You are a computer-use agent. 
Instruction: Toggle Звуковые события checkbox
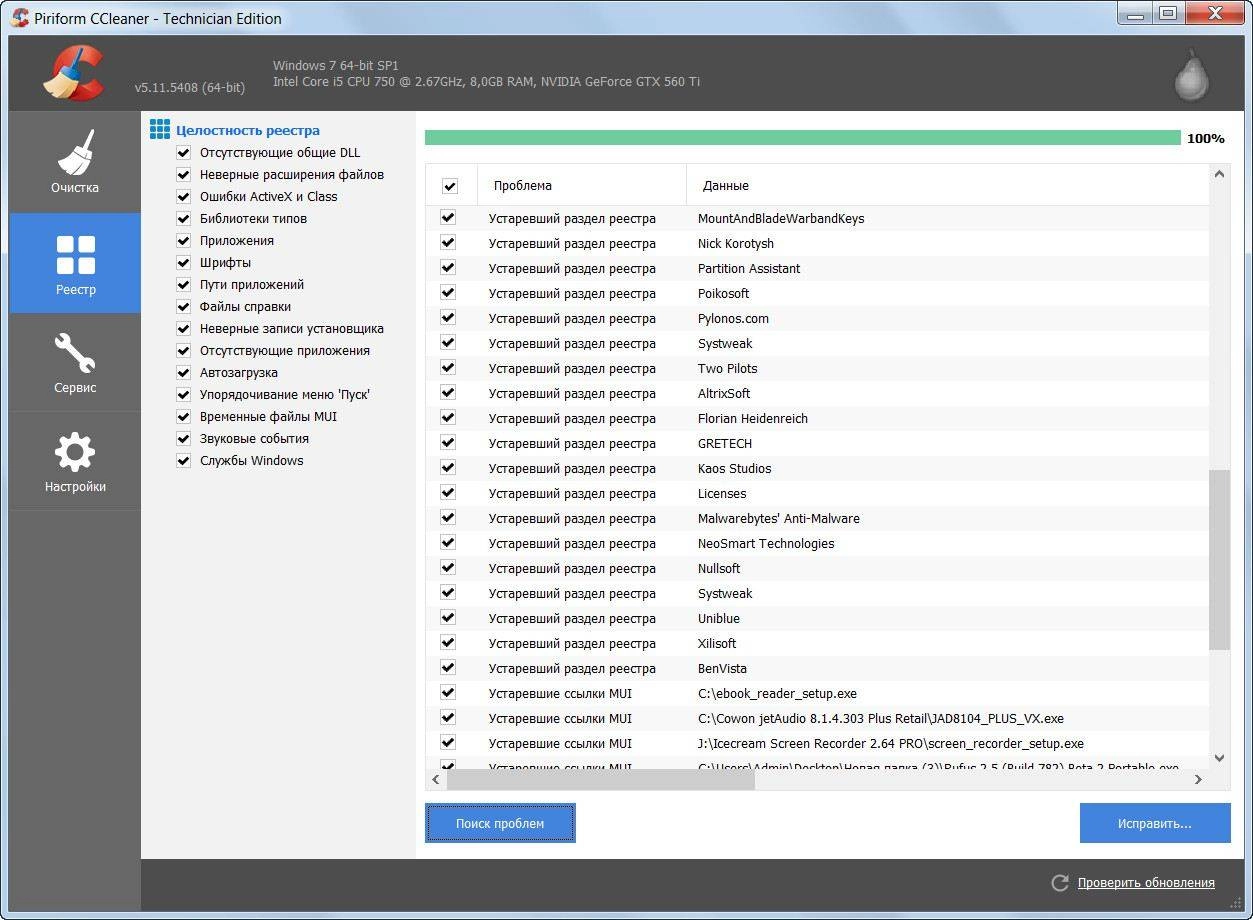coord(183,439)
